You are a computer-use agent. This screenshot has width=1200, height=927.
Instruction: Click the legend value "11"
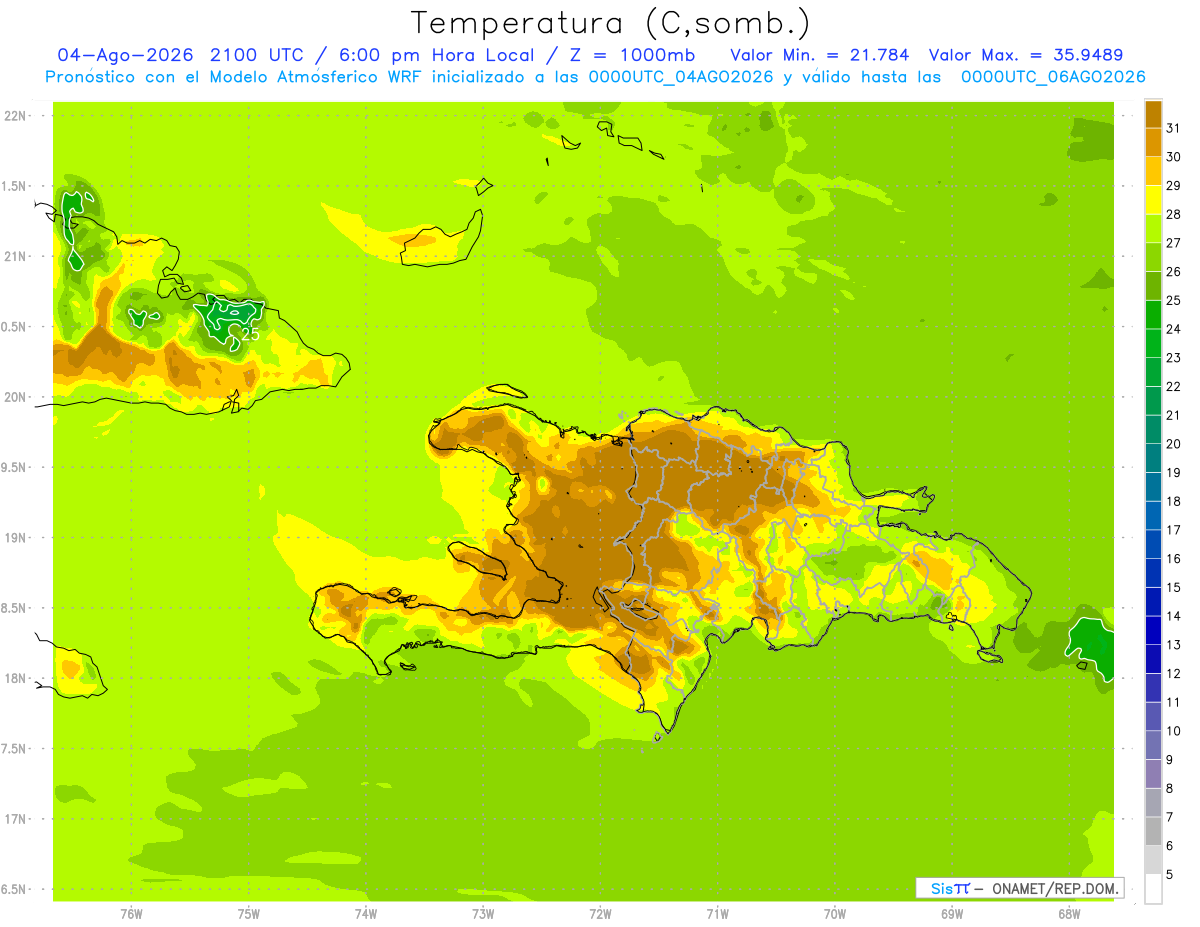click(1174, 702)
